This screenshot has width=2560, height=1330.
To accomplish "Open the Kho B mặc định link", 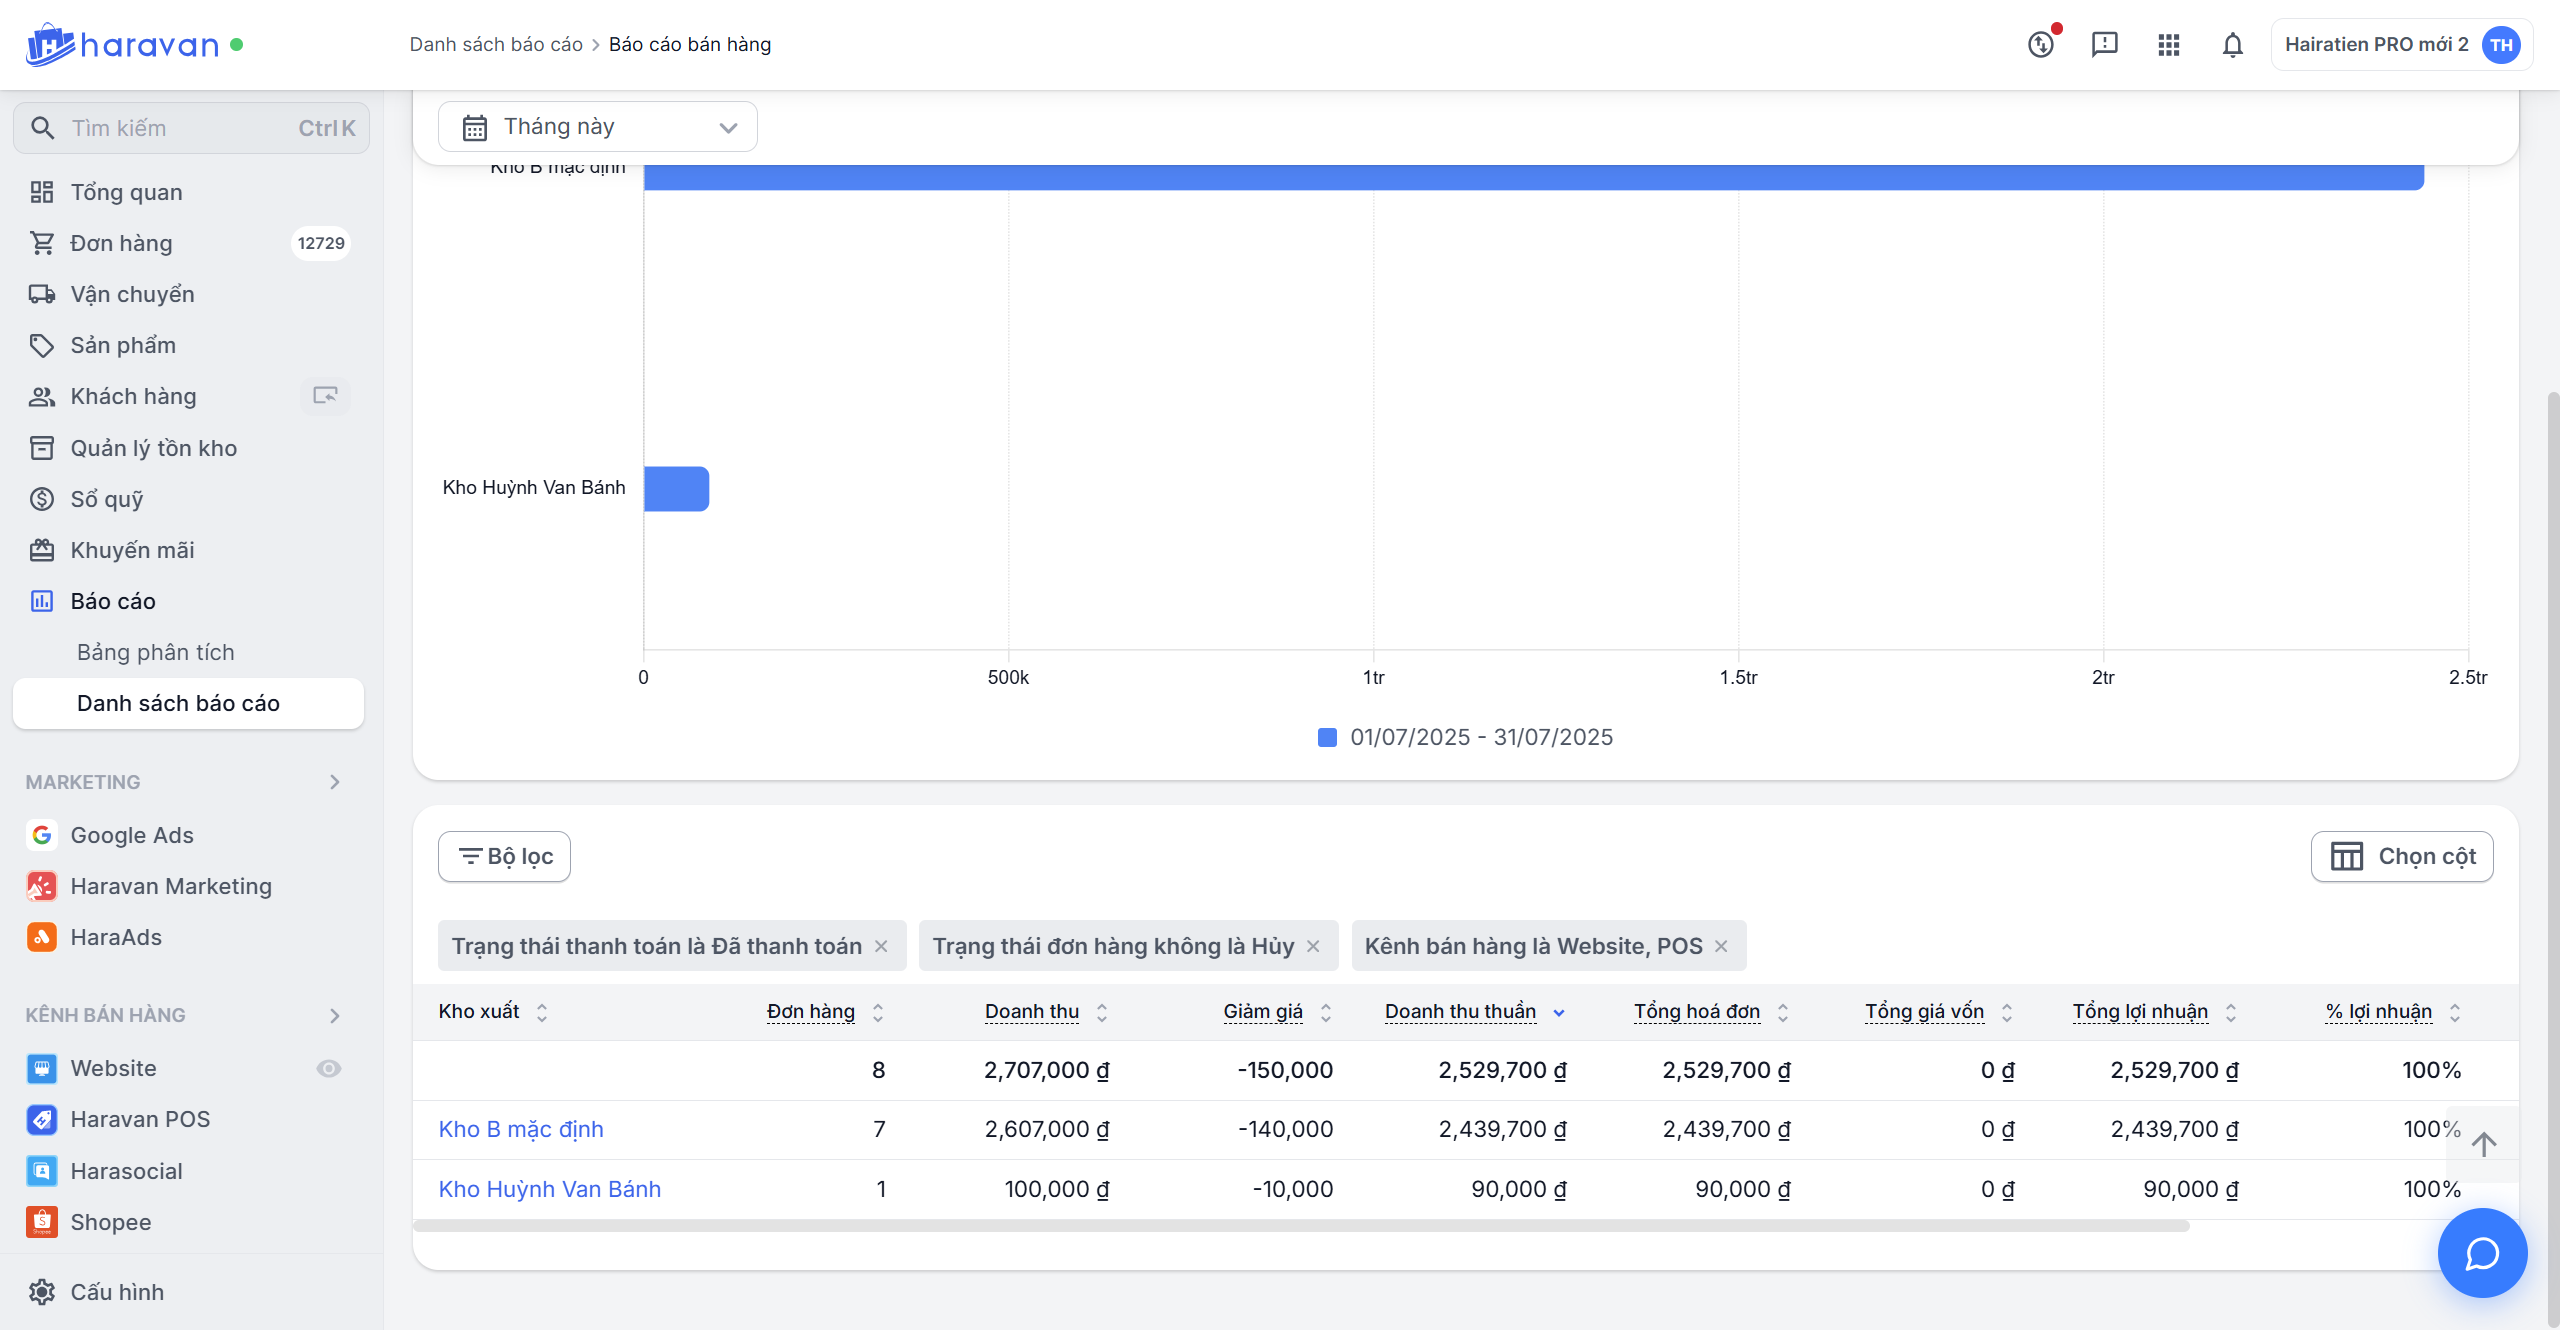I will [520, 1129].
